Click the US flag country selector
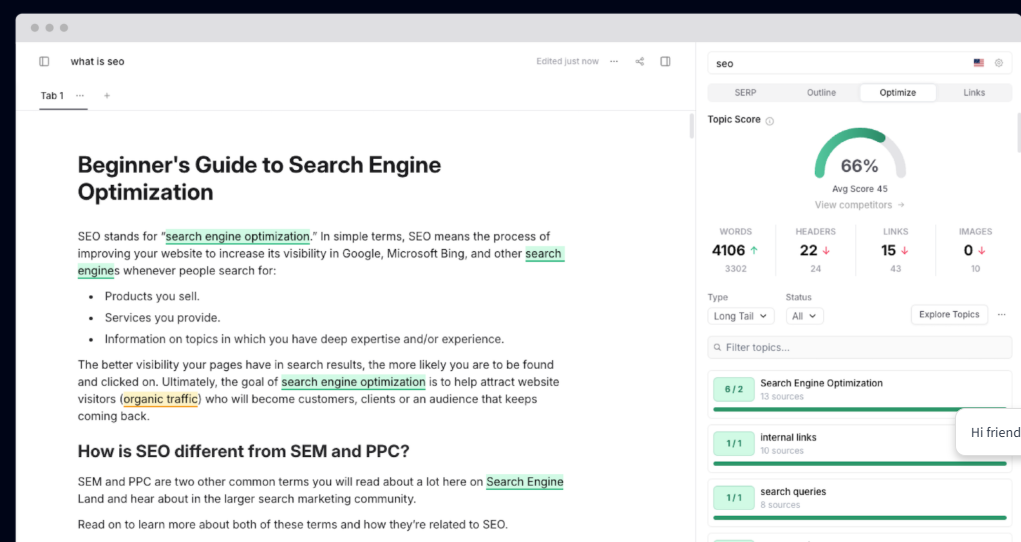This screenshot has width=1021, height=542. pos(979,63)
